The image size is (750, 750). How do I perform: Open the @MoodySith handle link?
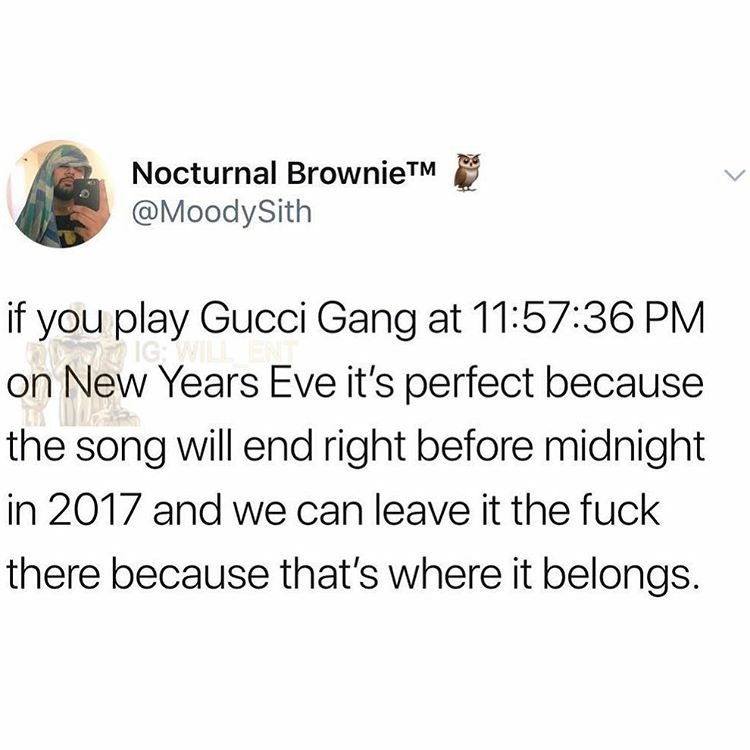(221, 212)
